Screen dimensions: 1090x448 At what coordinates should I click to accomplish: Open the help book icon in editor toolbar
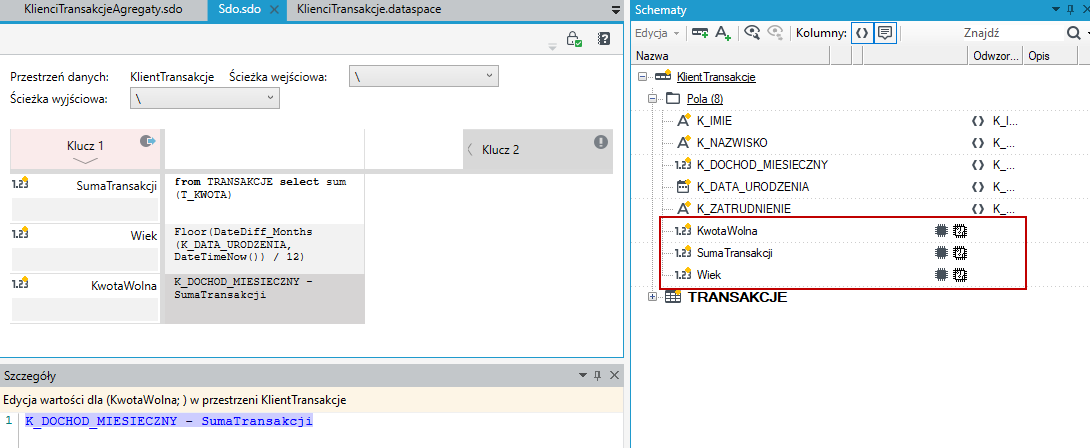(604, 39)
